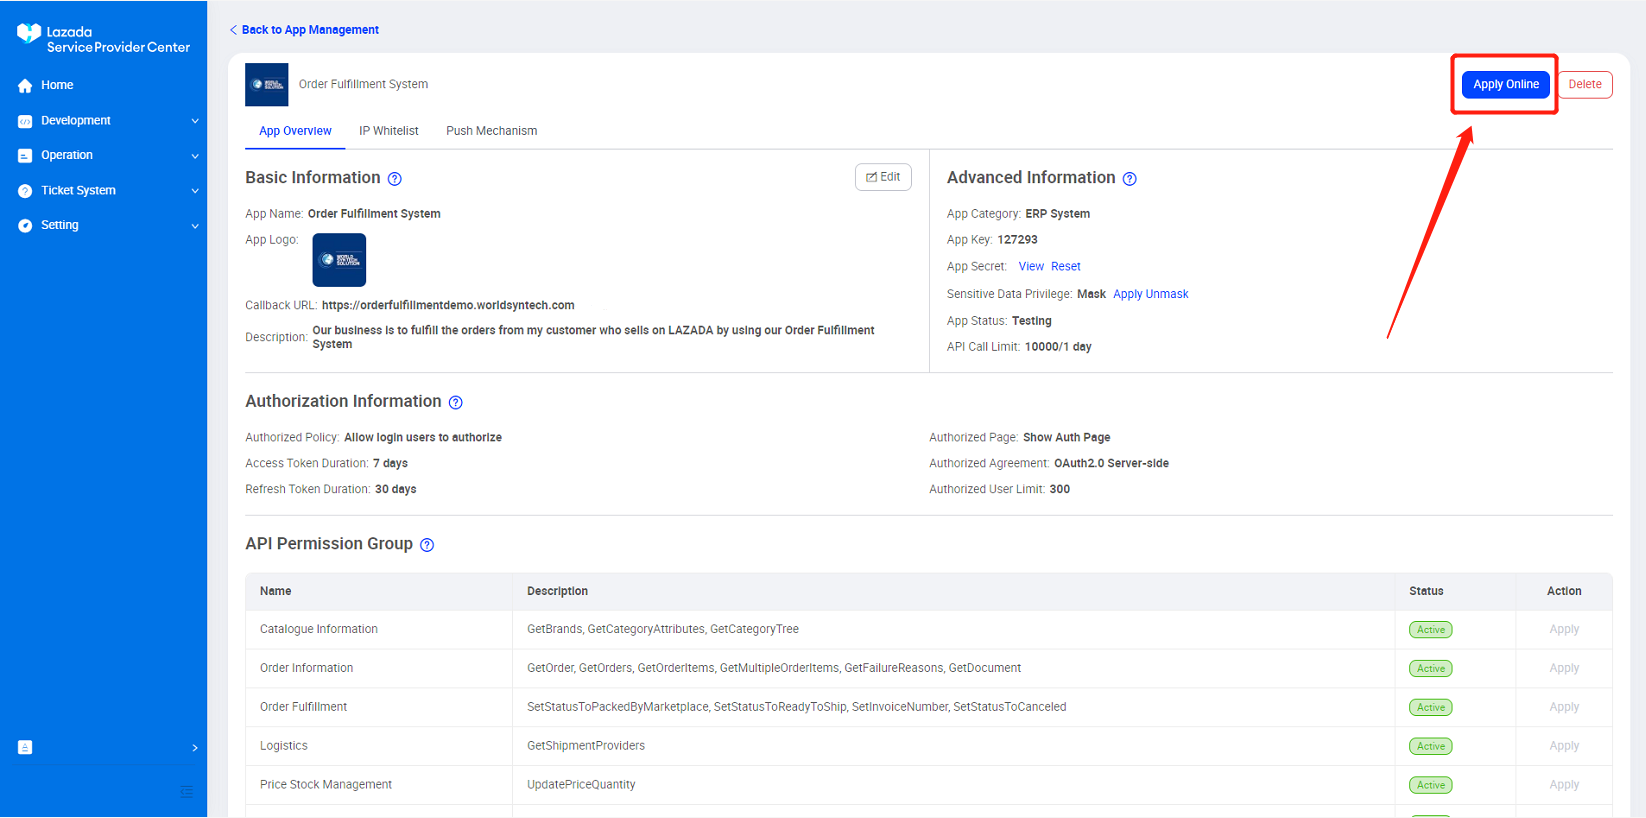1646x818 pixels.
Task: Click the Callback URL "https://orderfulfillmentdemo.worldsyntech.com"
Action: (x=448, y=306)
